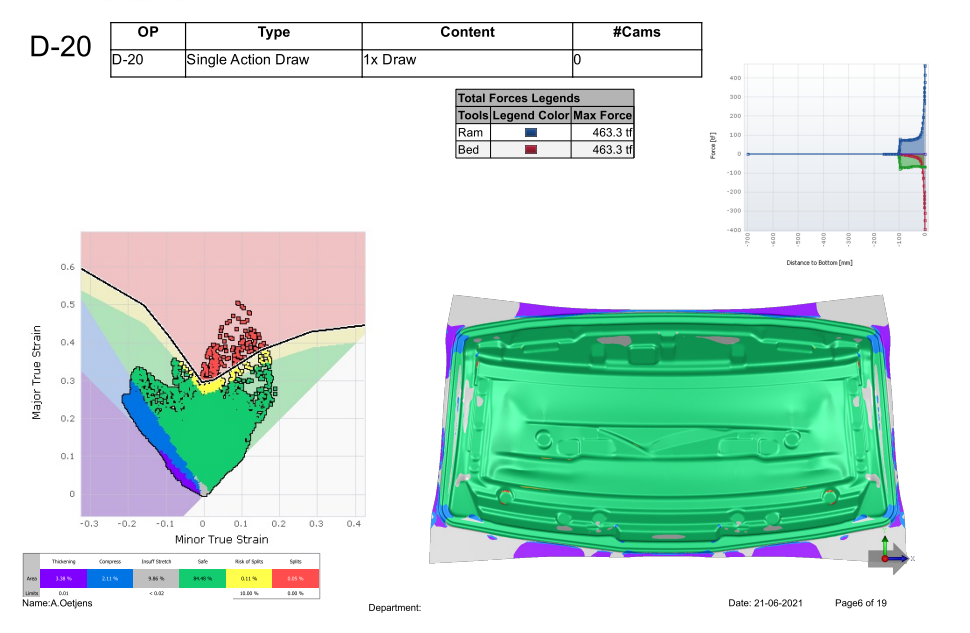
Task: Click the 'Distance to Bottom [mm]' axis label
Action: [819, 263]
